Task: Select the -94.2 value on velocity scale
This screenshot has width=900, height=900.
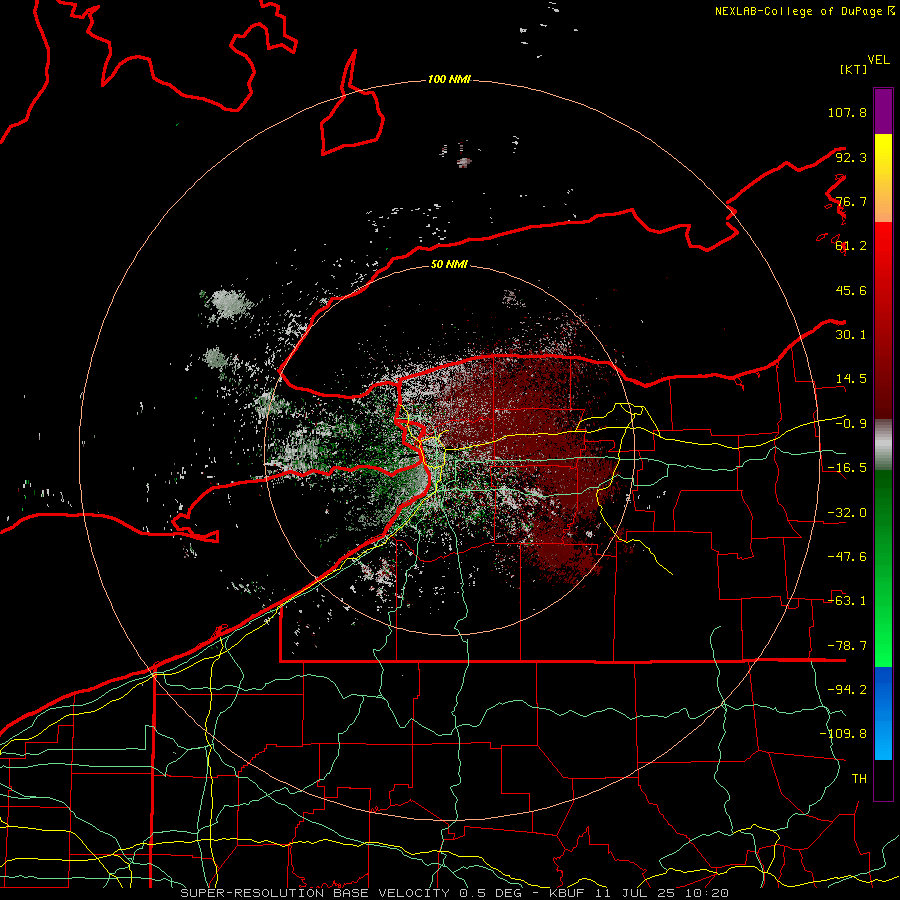Action: [847, 690]
